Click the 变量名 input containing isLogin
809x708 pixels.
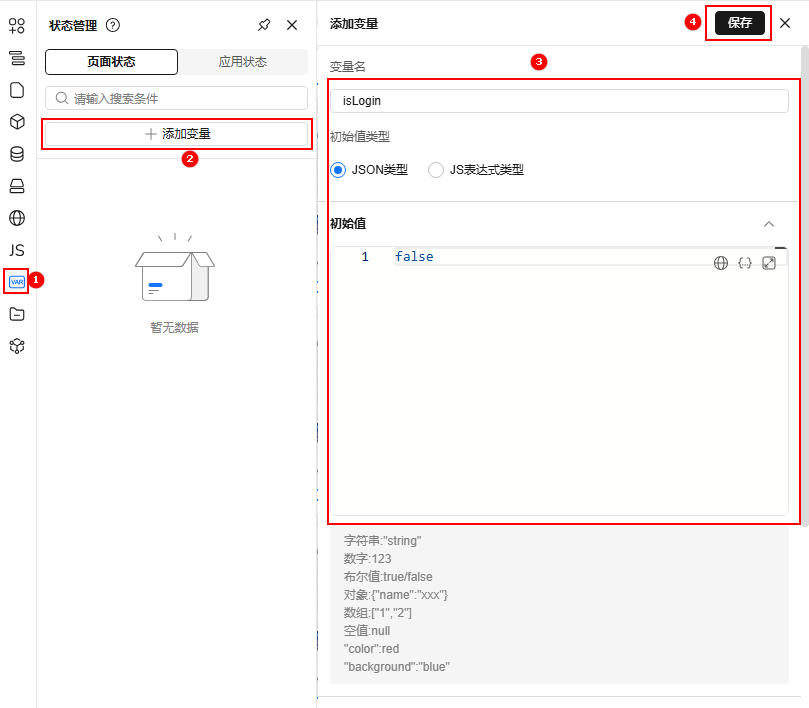[559, 101]
